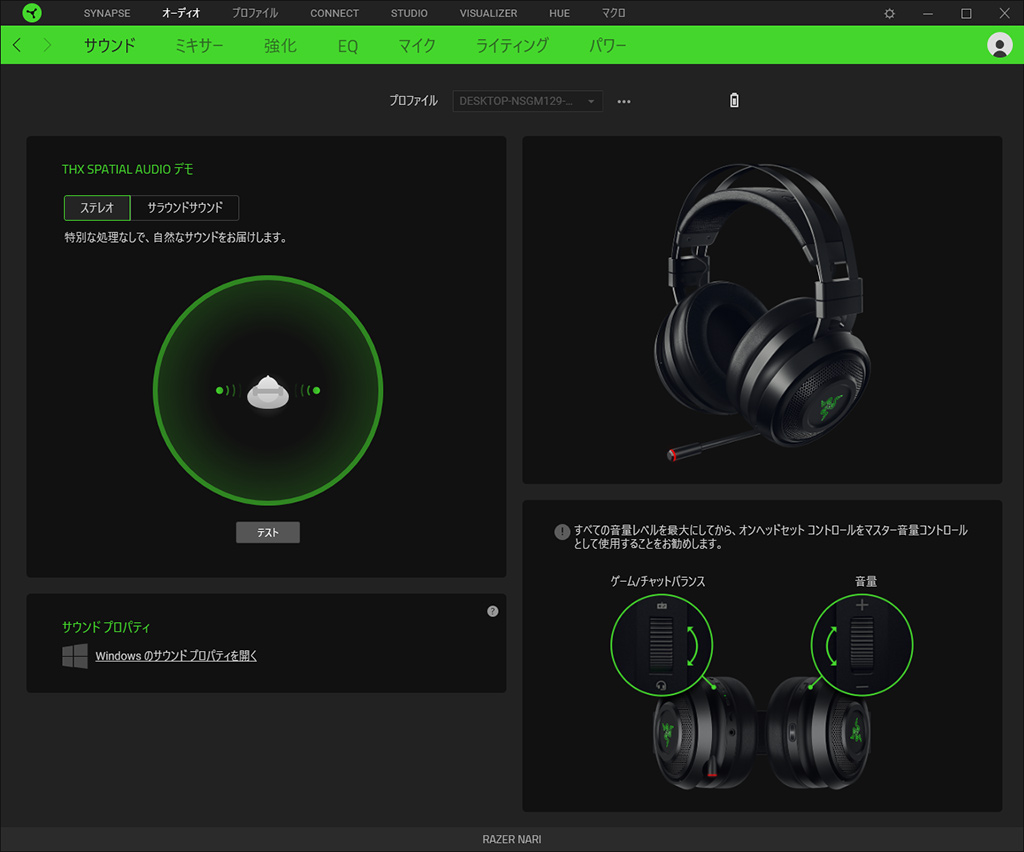Switch to マイク tab

(417, 45)
